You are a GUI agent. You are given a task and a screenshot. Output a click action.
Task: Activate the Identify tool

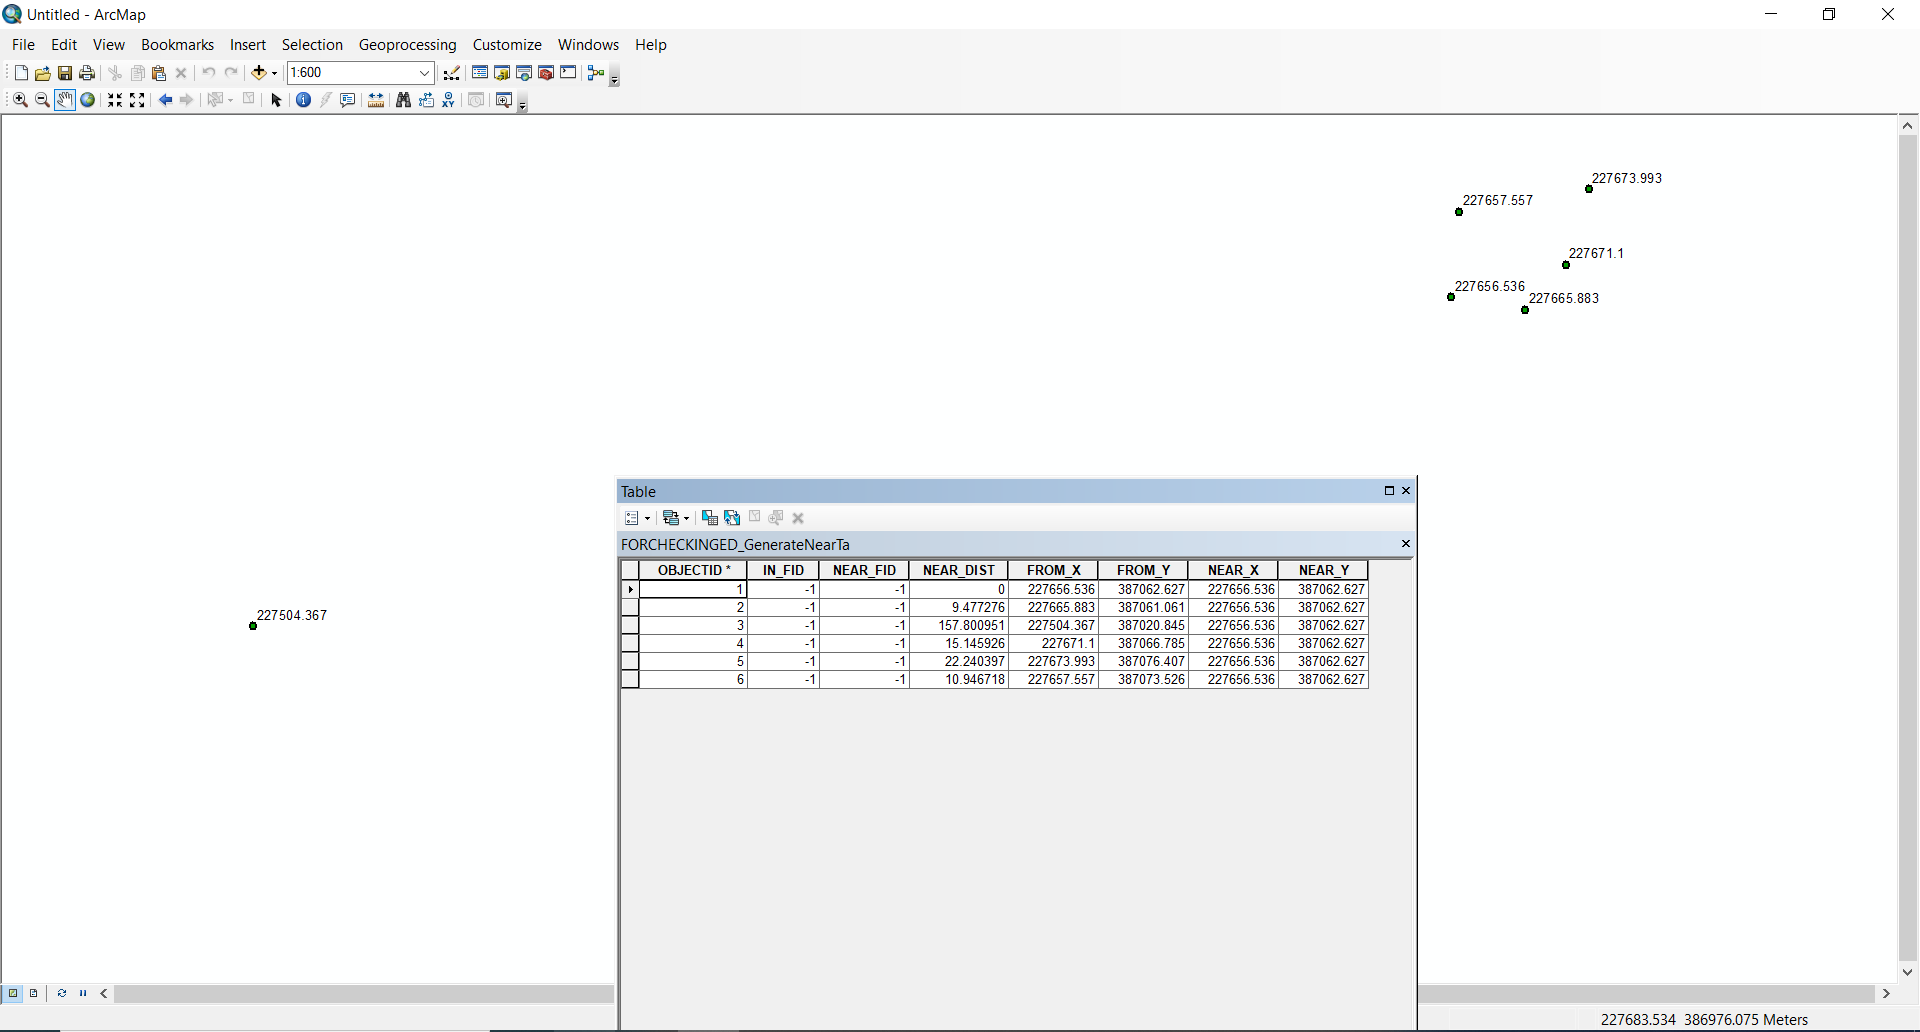304,100
